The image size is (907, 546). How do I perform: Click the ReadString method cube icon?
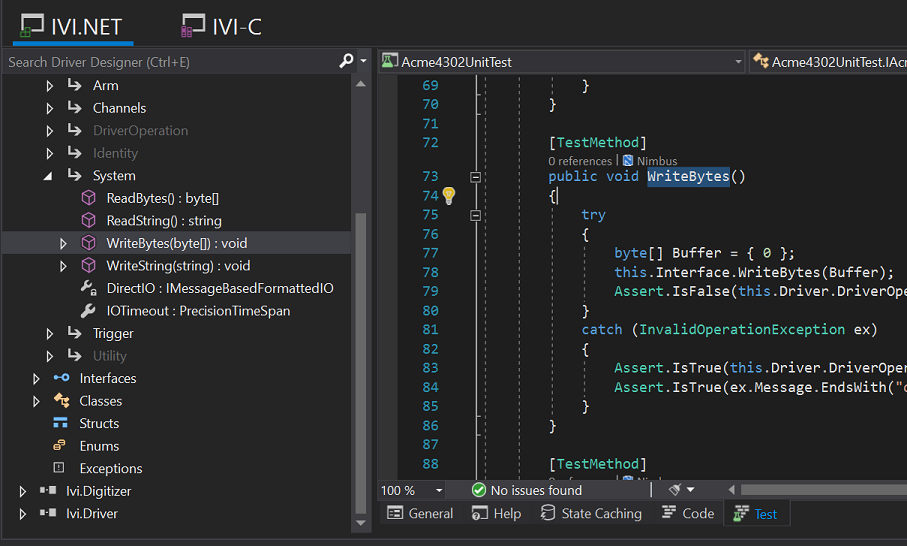click(x=89, y=220)
